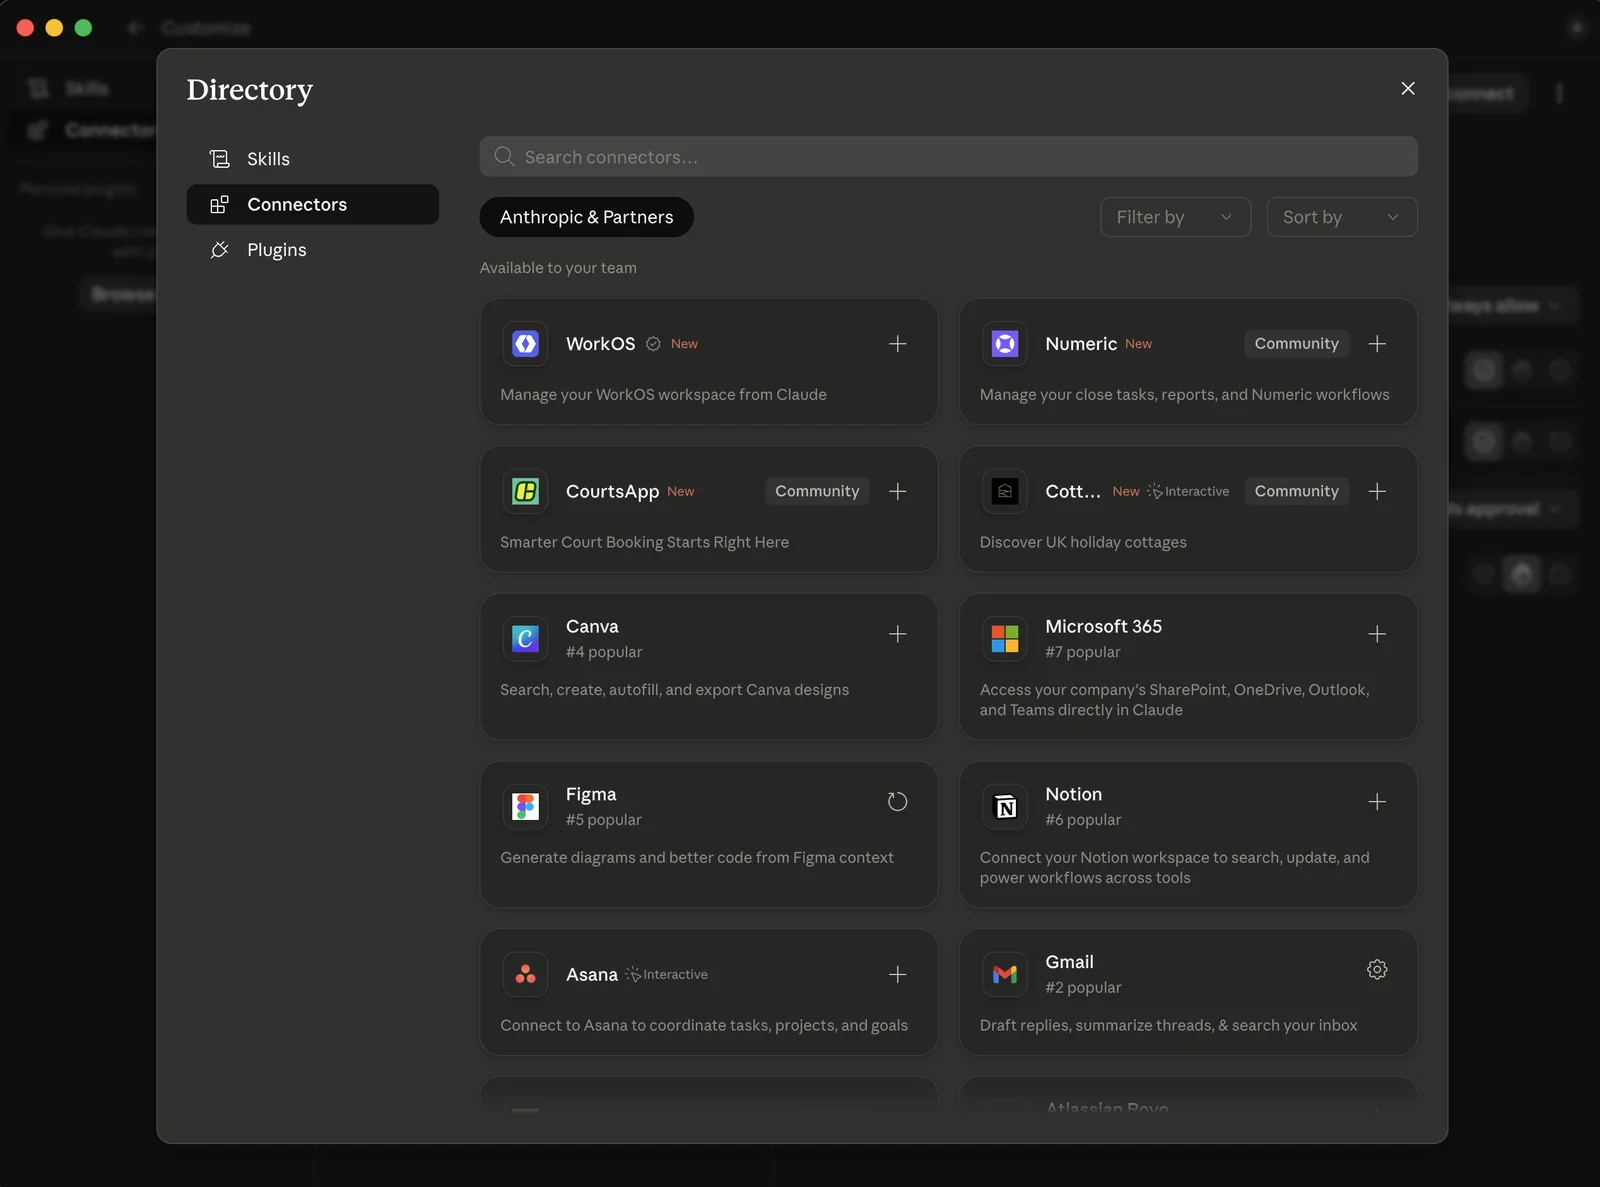Open the Microsoft 365 connector title
This screenshot has width=1600, height=1187.
tap(1103, 627)
